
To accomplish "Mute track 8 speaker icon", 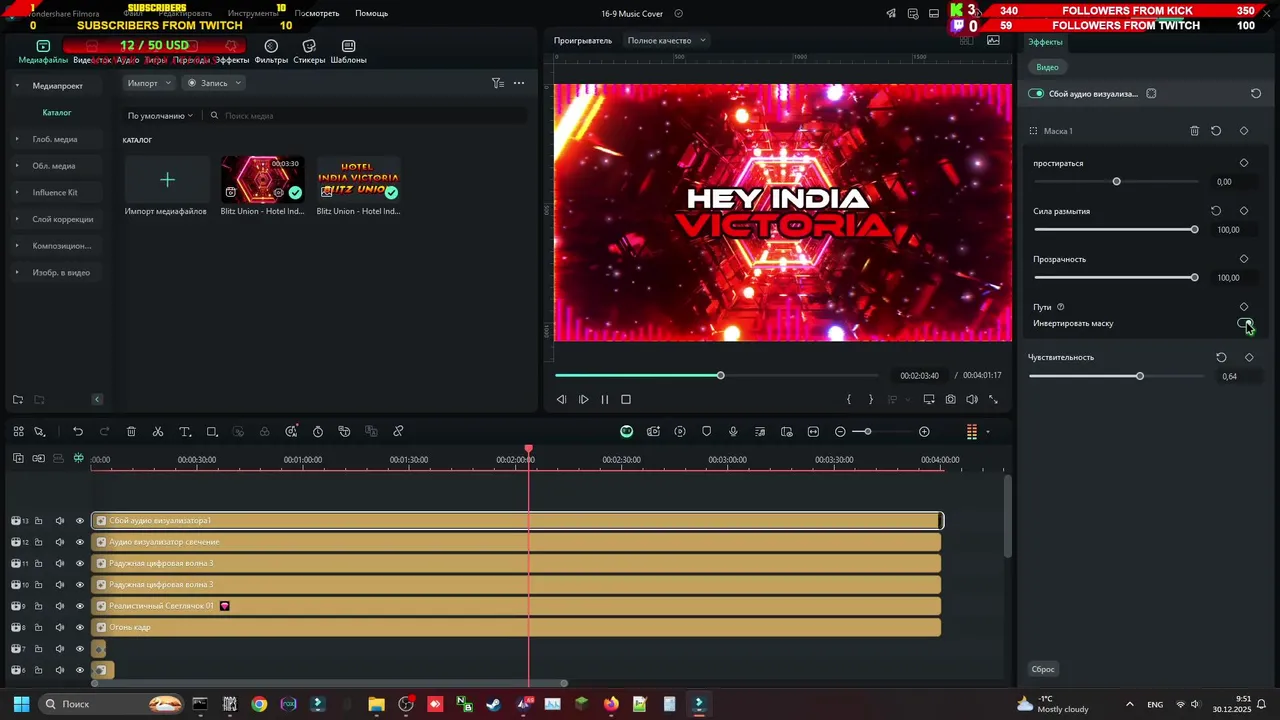I will pos(59,628).
